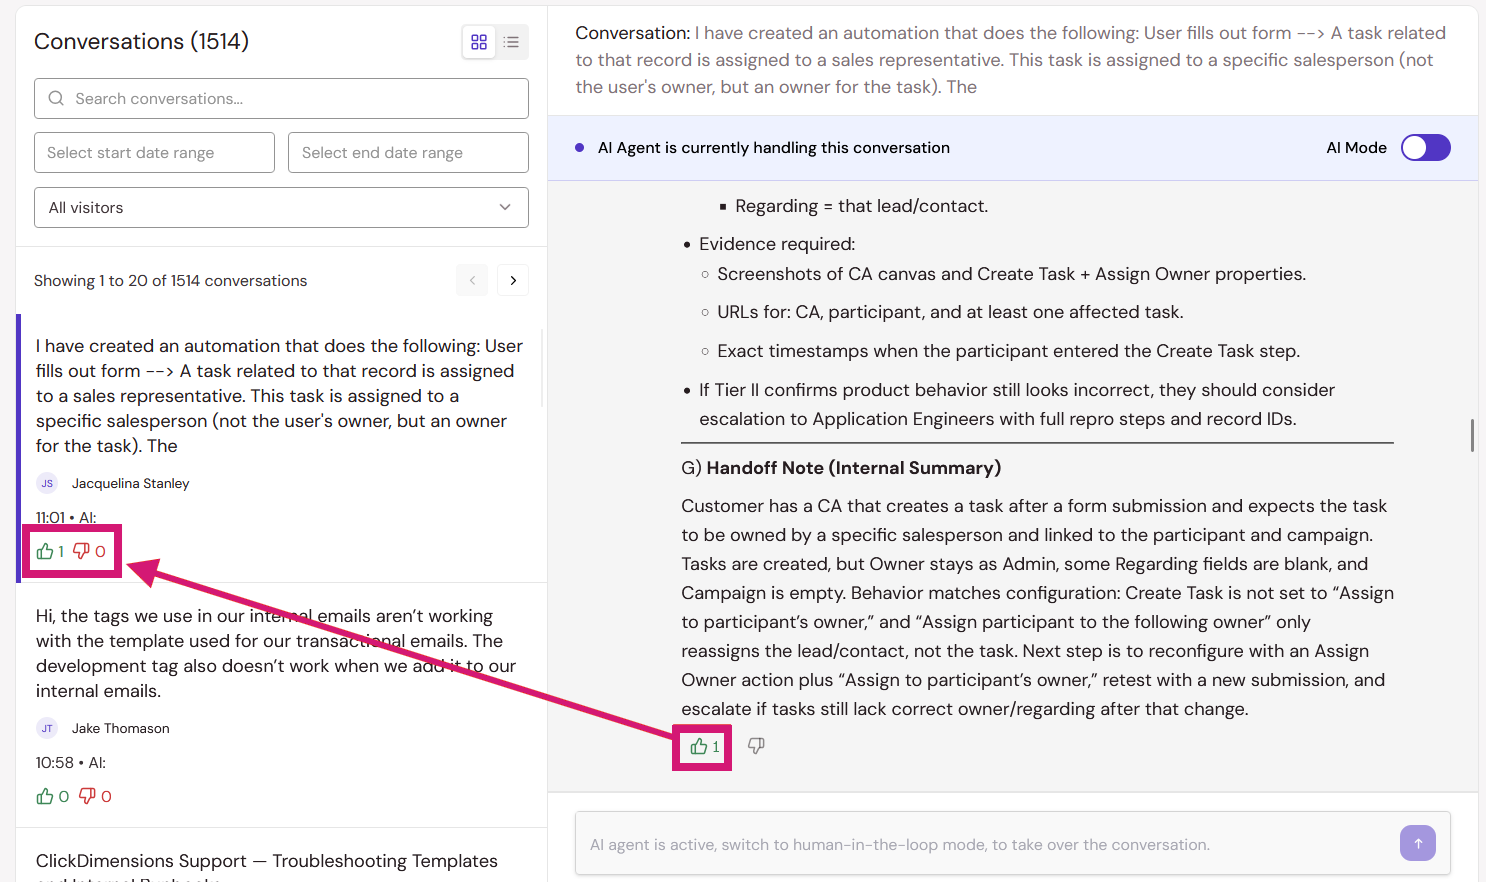
Task: Toggle the AI Mode switch
Action: click(x=1425, y=148)
